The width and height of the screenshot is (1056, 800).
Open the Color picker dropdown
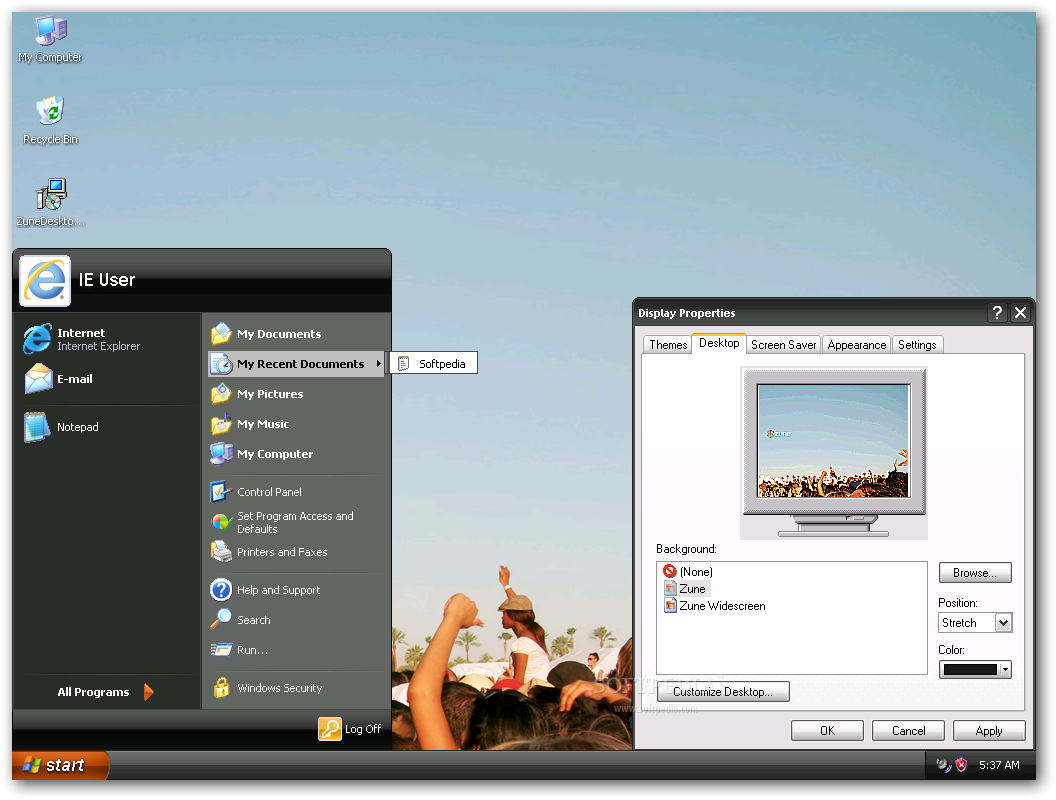pyautogui.click(x=1004, y=669)
